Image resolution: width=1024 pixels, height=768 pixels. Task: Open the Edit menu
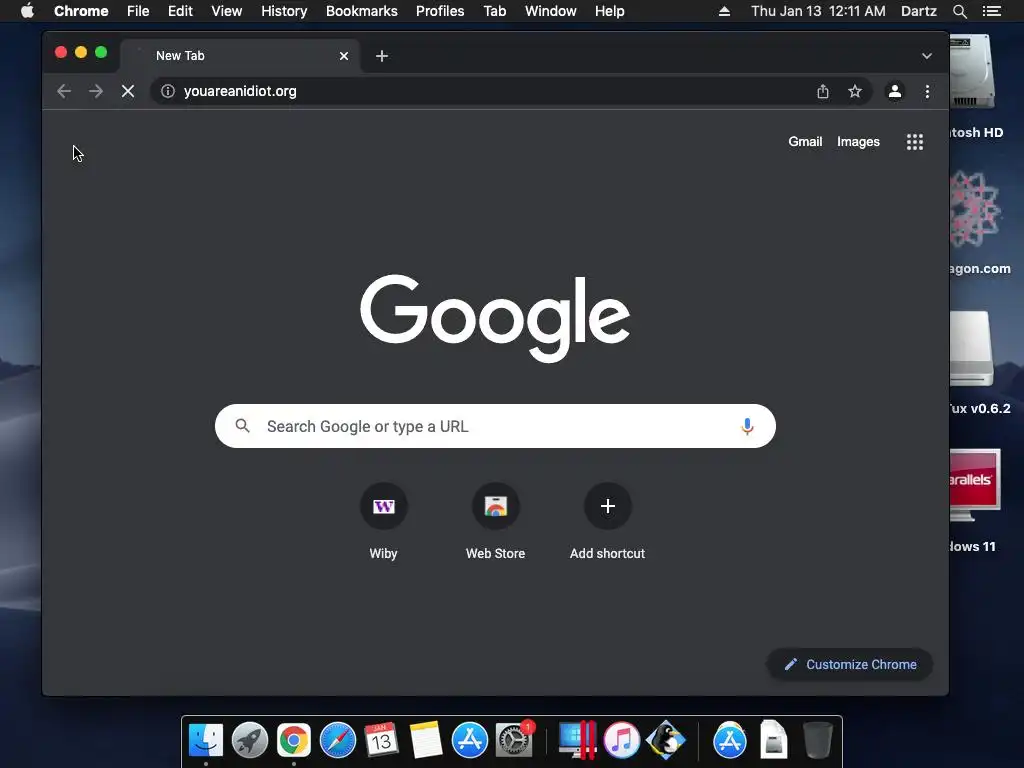[180, 11]
